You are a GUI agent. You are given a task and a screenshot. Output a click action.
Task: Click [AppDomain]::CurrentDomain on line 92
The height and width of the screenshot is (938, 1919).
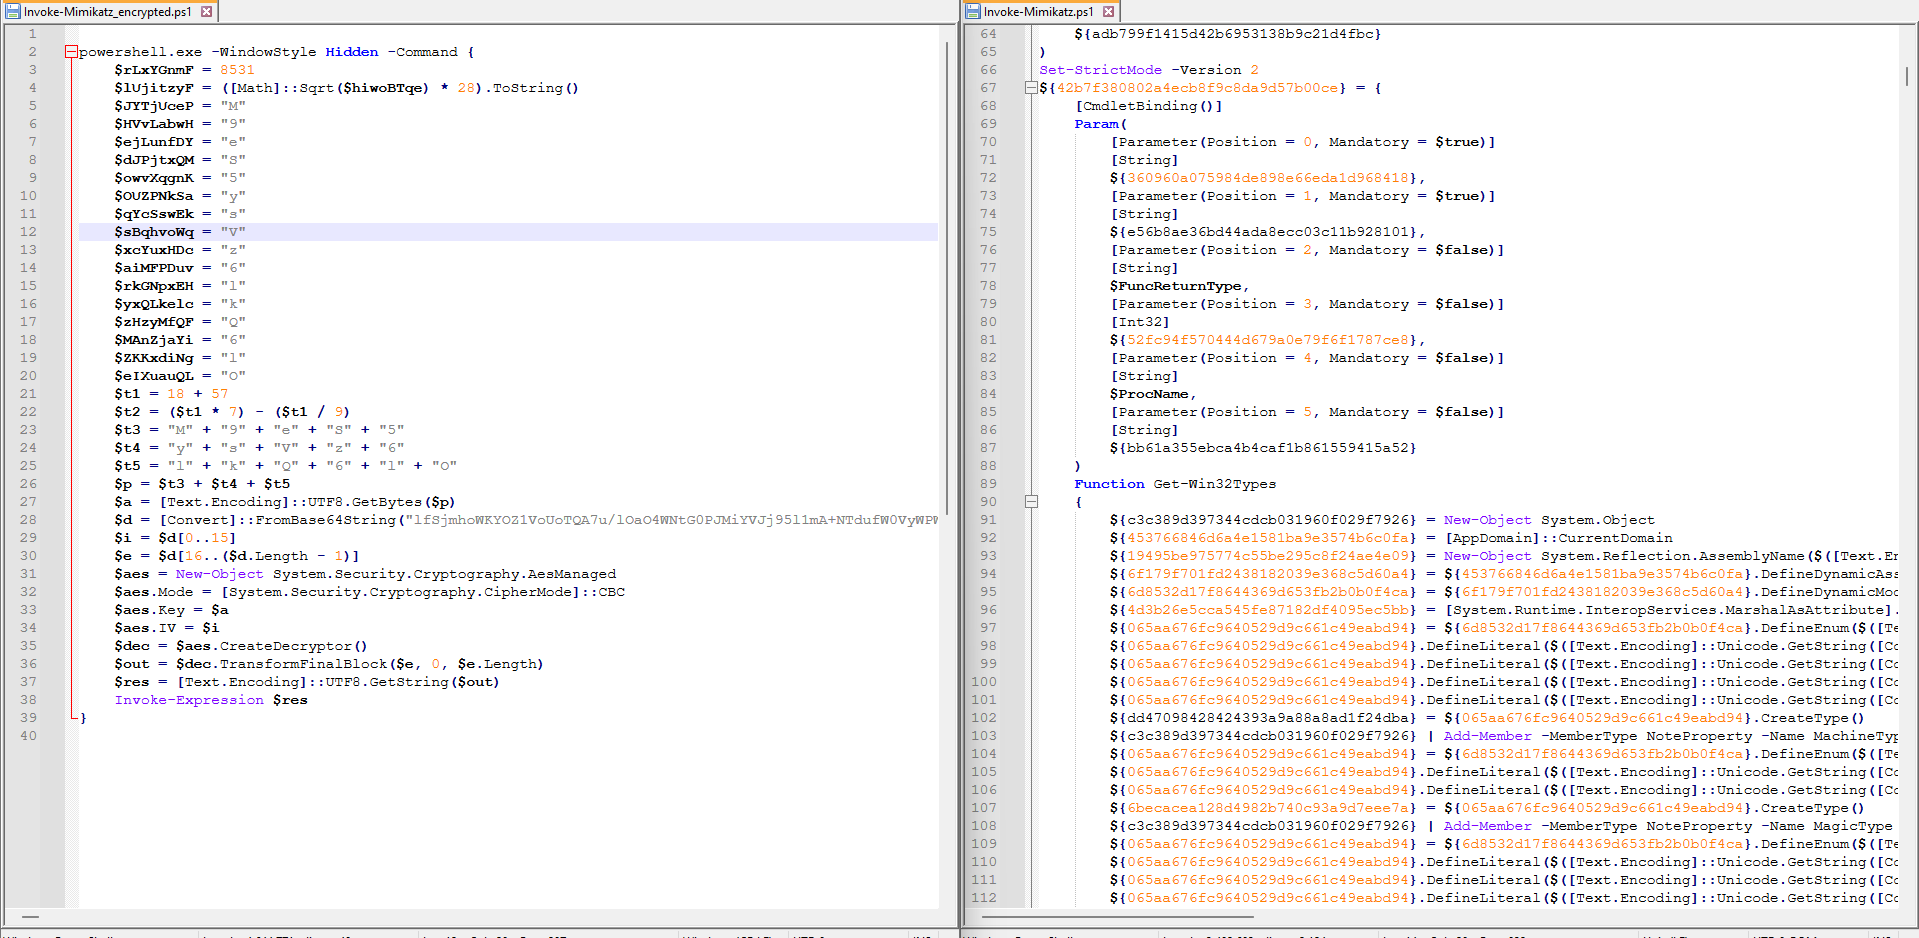coord(1559,538)
